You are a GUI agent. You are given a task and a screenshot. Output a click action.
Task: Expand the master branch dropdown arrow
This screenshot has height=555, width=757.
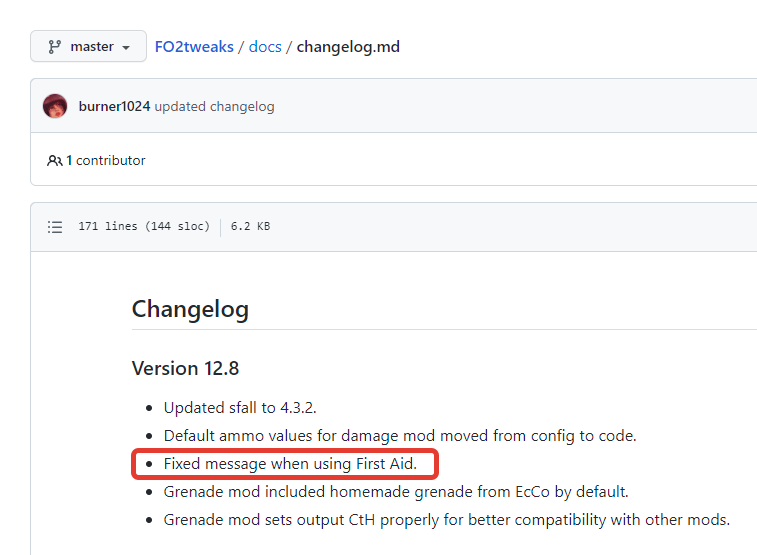126,48
